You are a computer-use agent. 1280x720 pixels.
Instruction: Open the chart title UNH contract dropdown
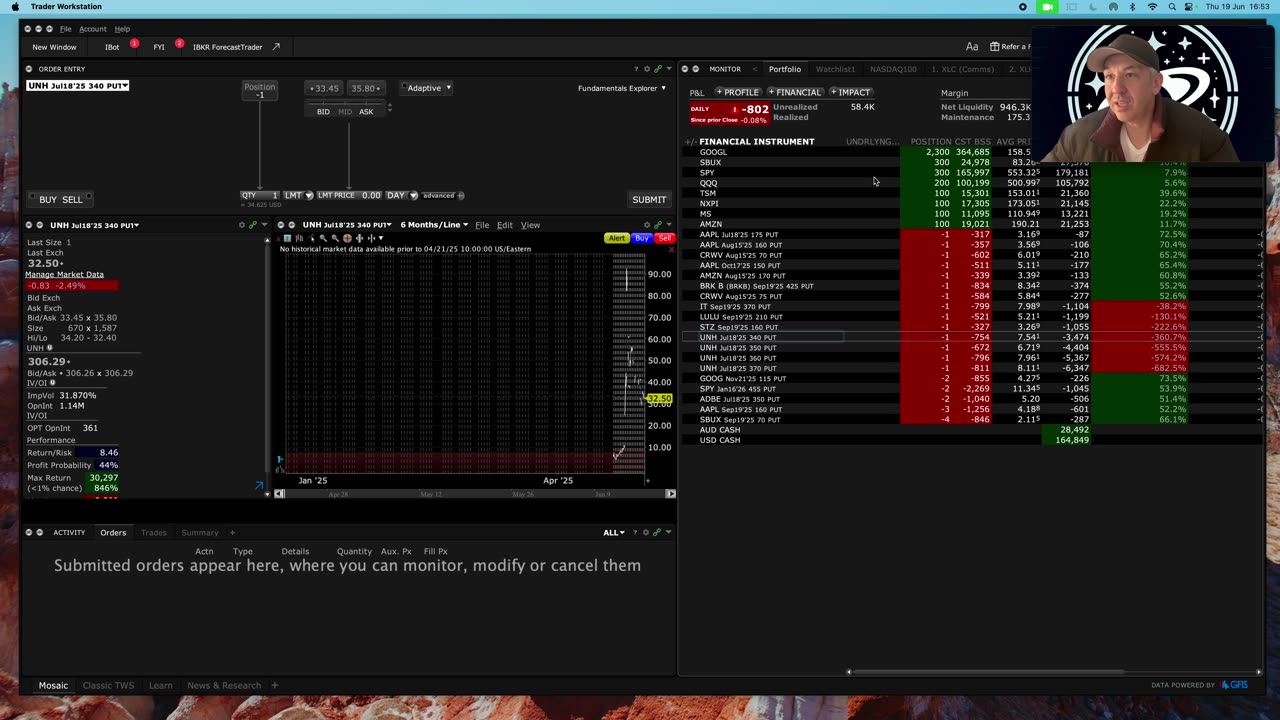coord(347,225)
